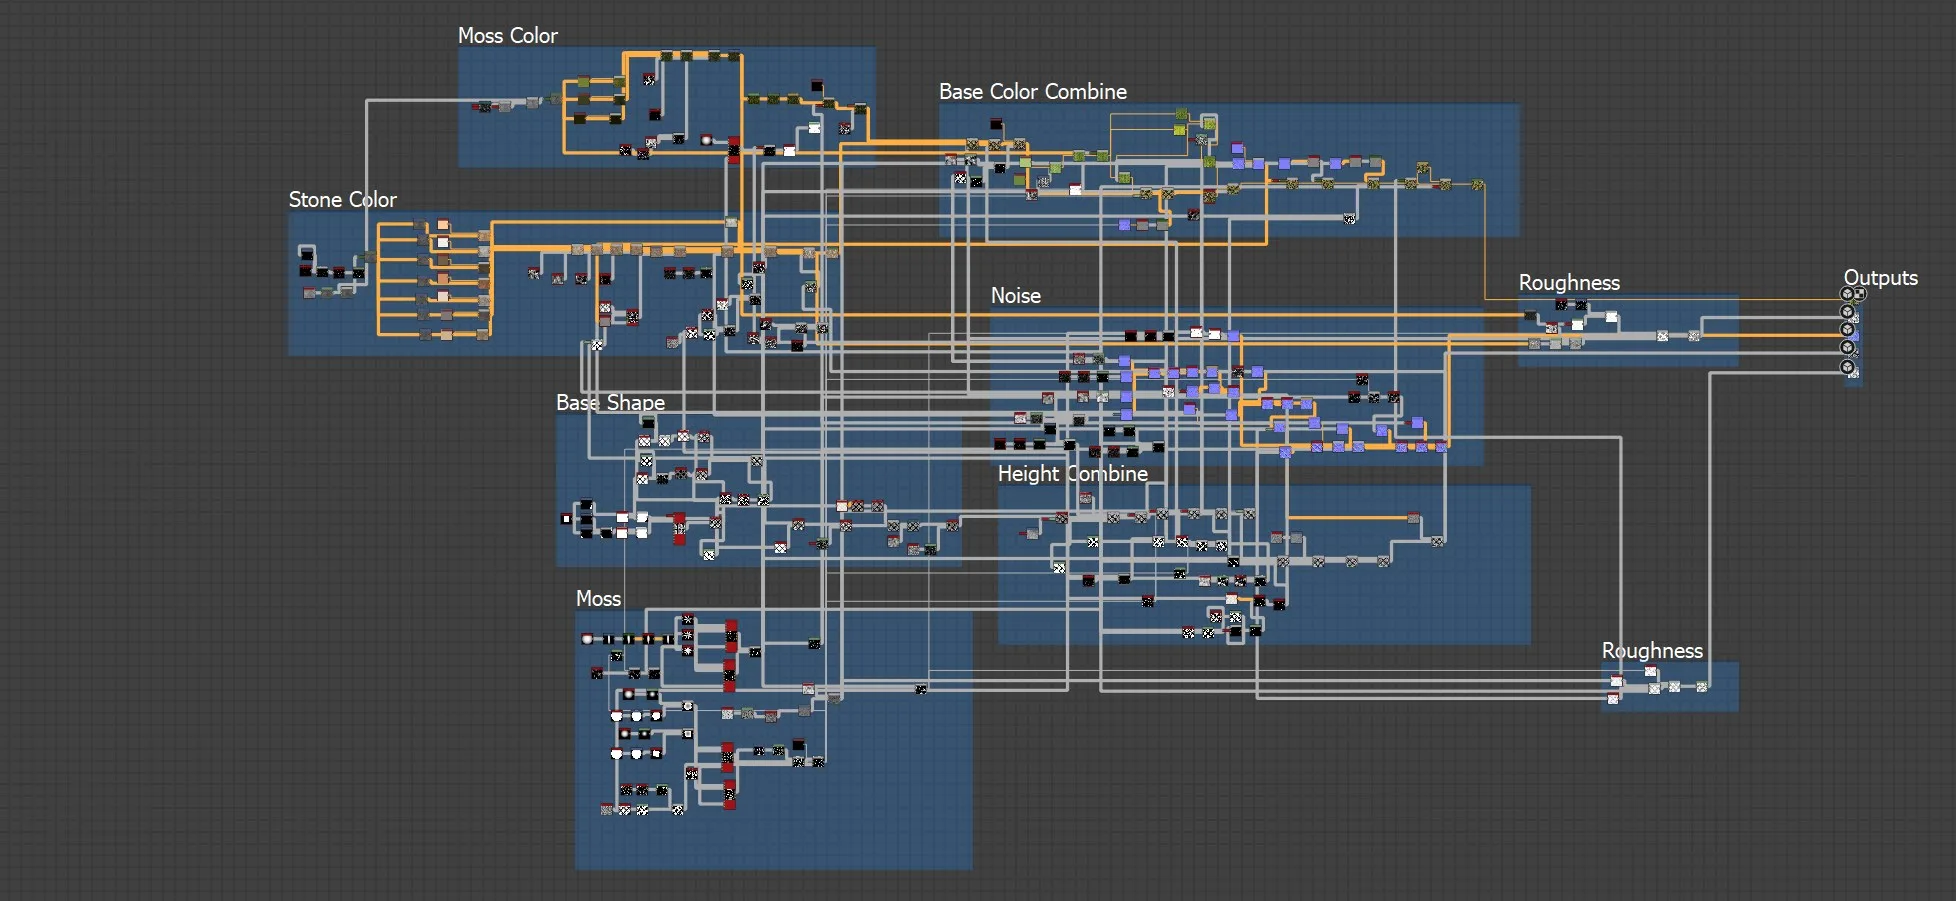The height and width of the screenshot is (901, 1956).
Task: Select the Noise frame title
Action: (x=1015, y=295)
